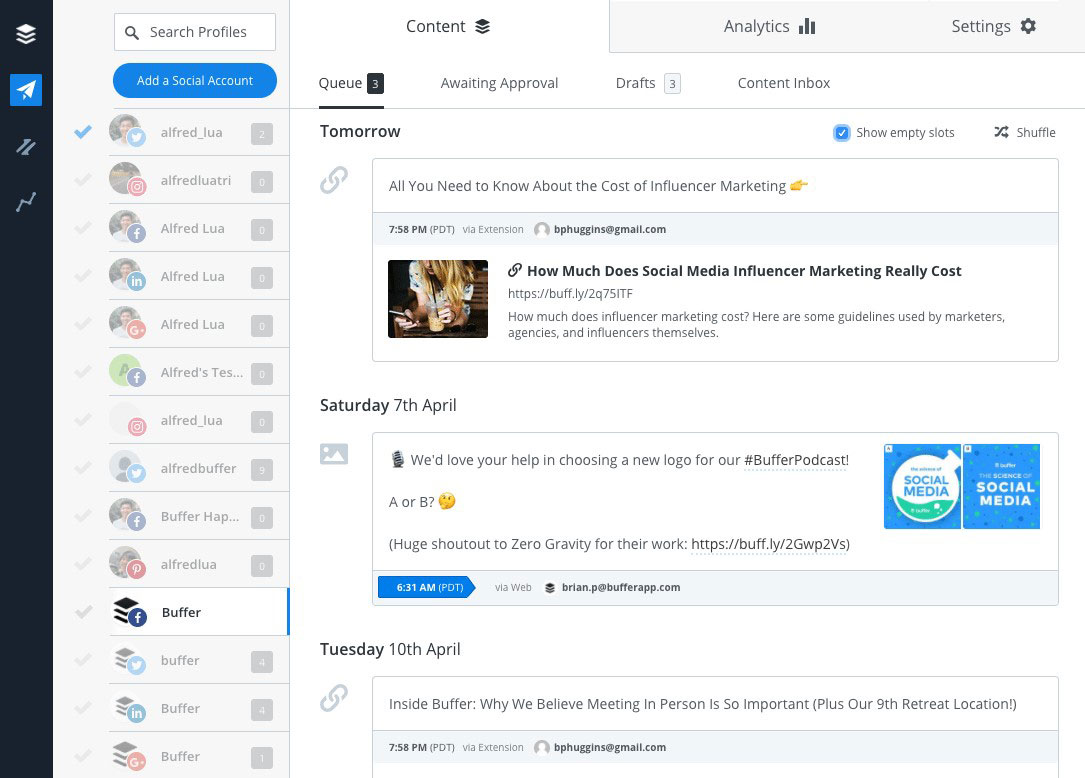1085x778 pixels.
Task: Toggle the checkmark next to alfred_lua Twitter
Action: pyautogui.click(x=83, y=132)
